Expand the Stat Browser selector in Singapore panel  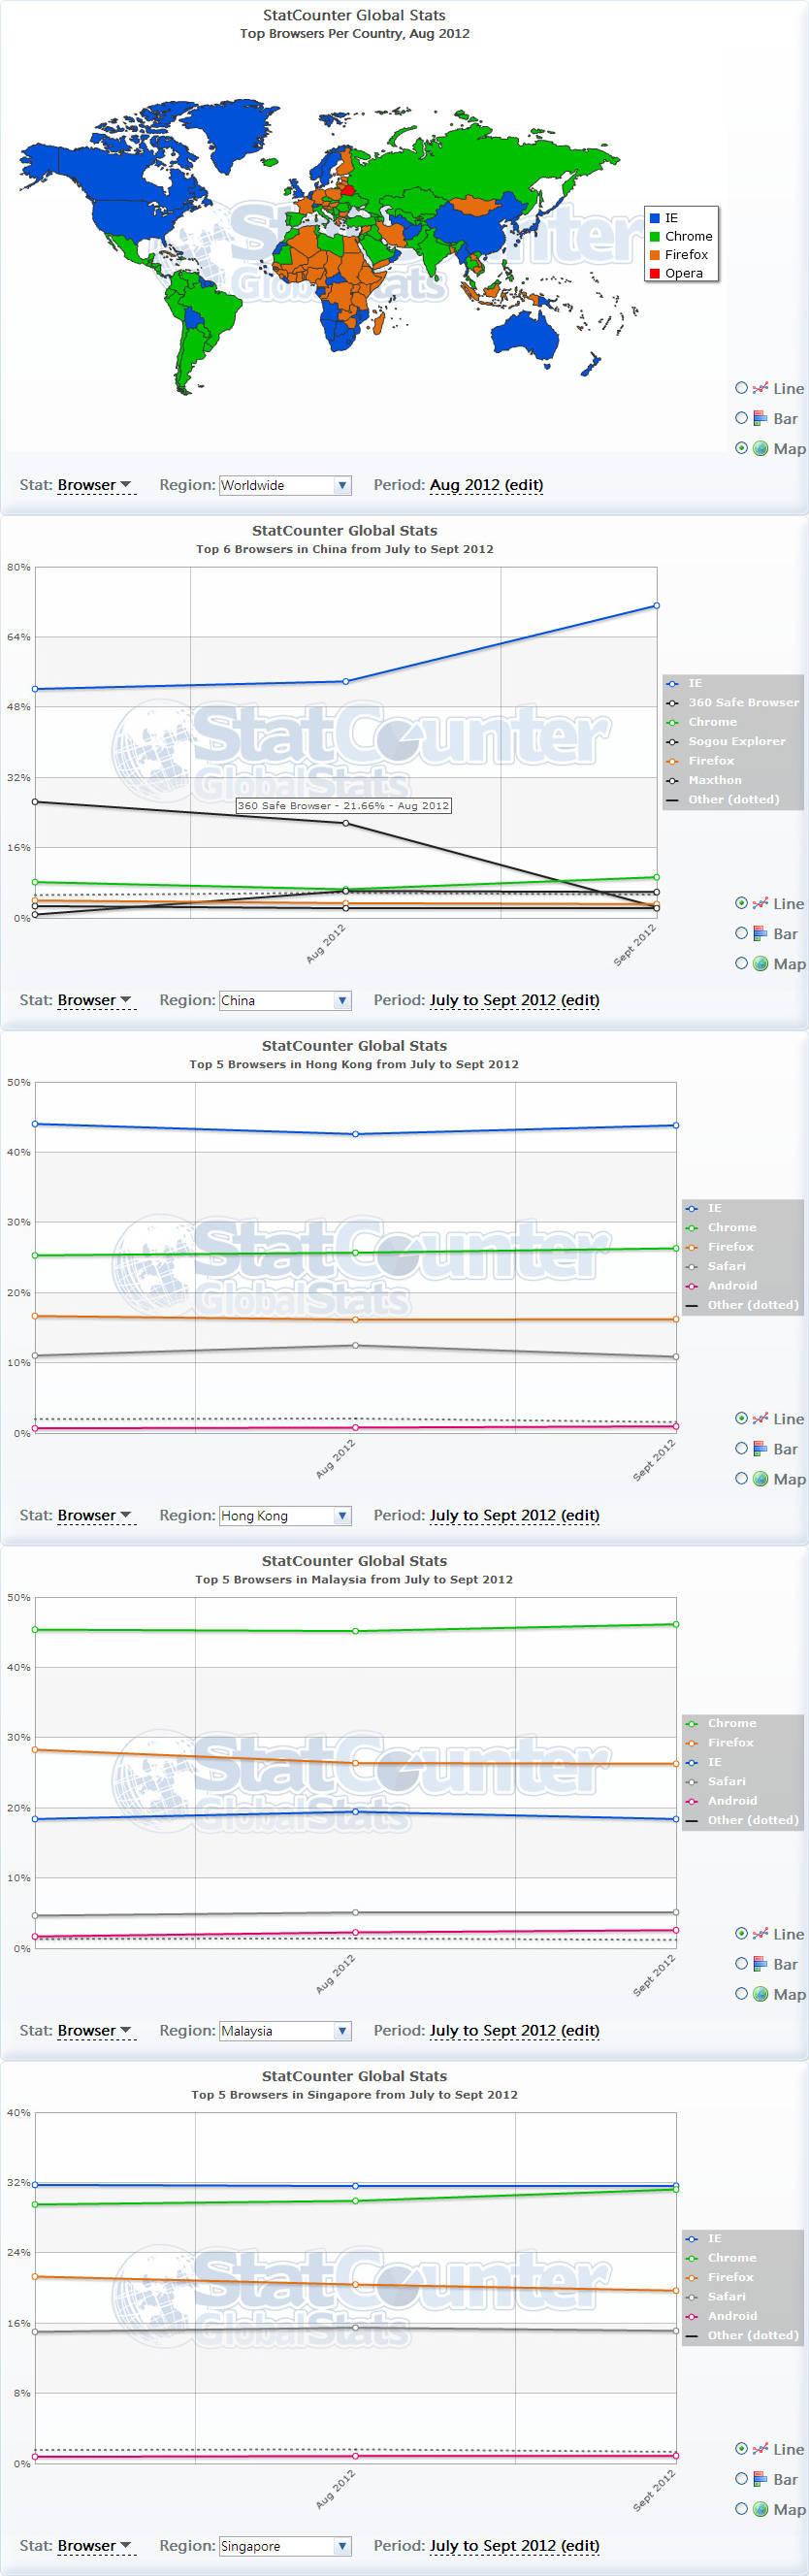coord(95,2545)
